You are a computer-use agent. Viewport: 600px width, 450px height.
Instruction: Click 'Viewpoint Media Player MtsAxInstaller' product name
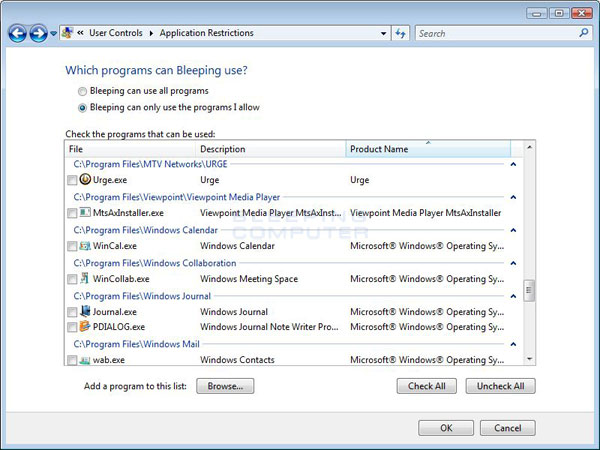(x=426, y=213)
